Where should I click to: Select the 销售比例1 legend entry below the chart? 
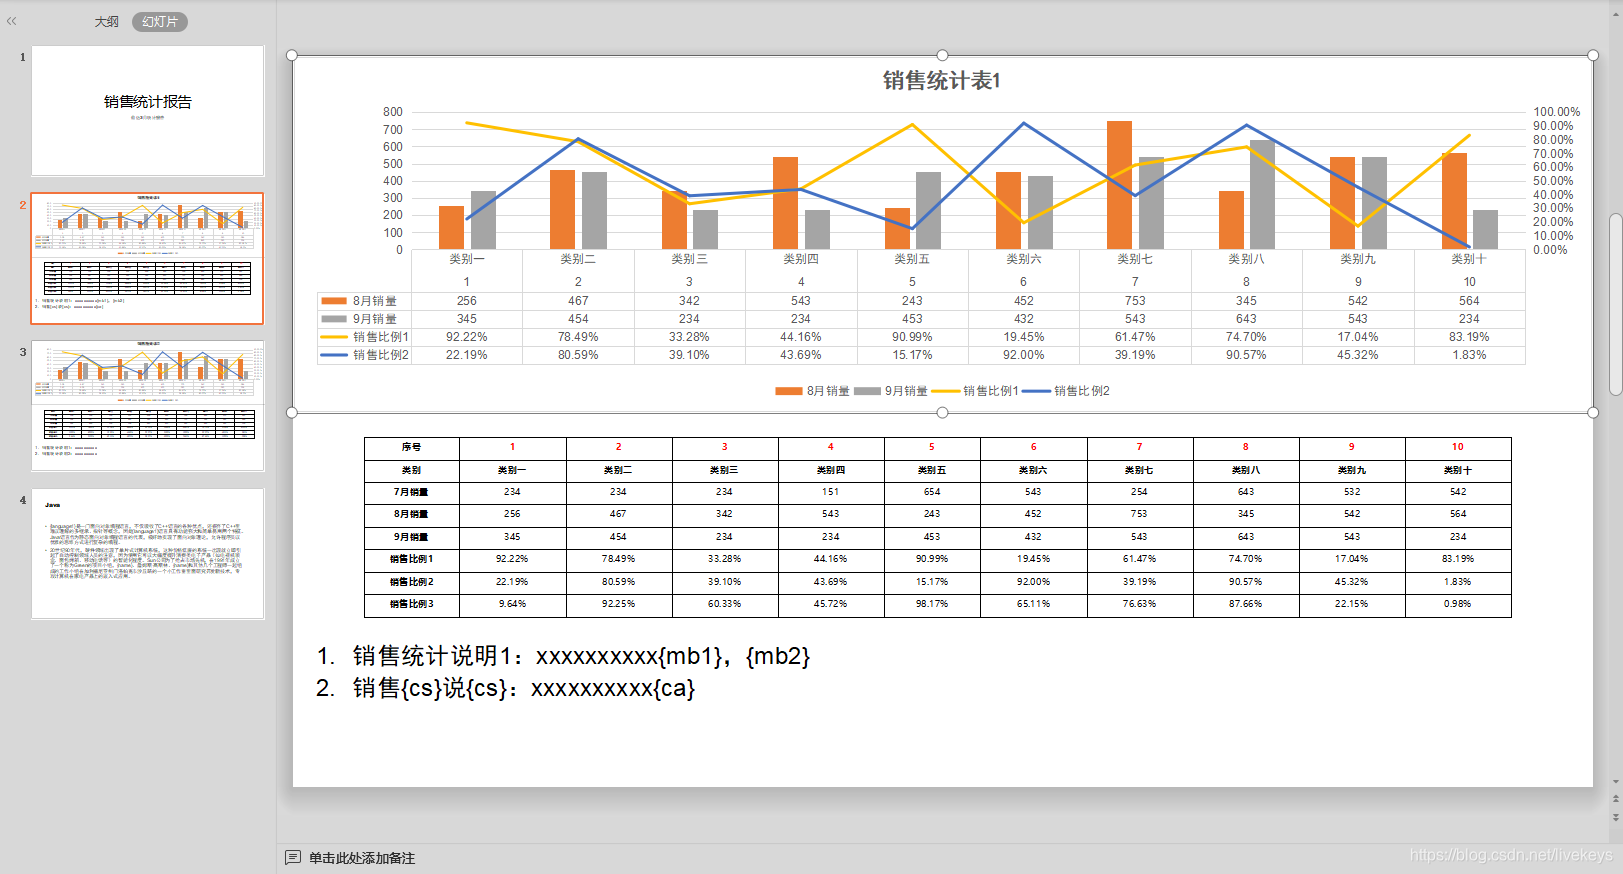pos(975,391)
